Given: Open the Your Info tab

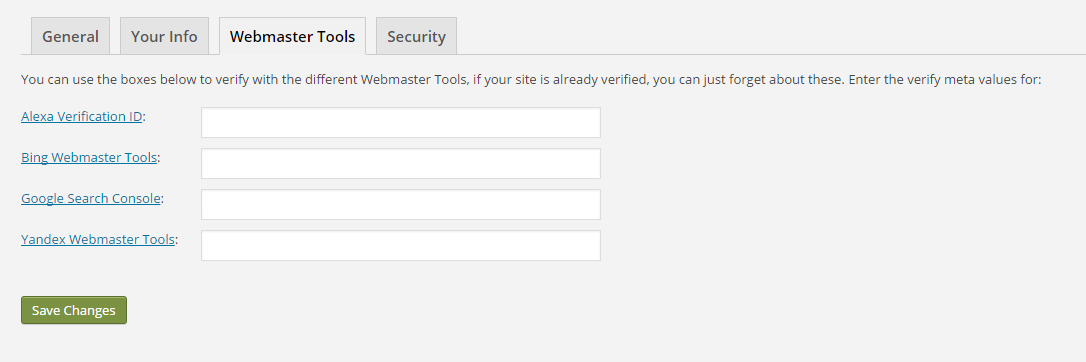Looking at the screenshot, I should point(164,36).
